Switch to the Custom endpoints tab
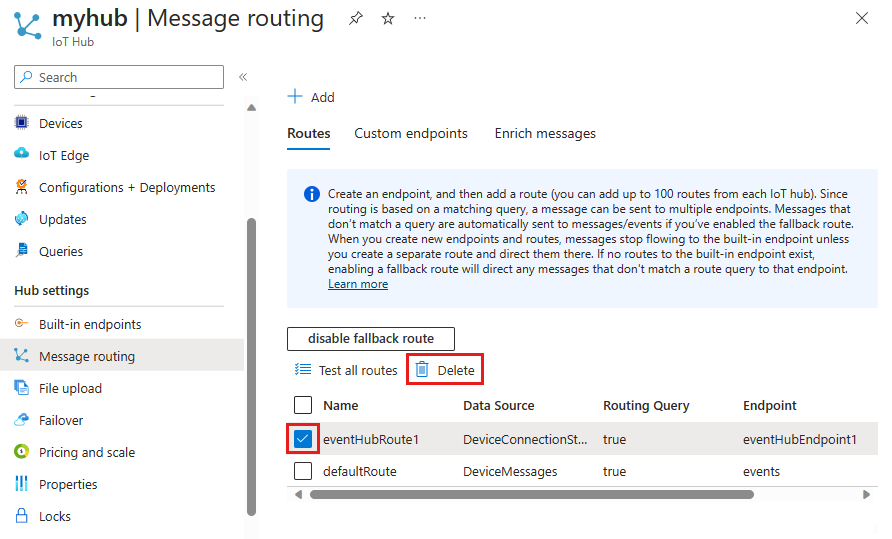 [410, 133]
